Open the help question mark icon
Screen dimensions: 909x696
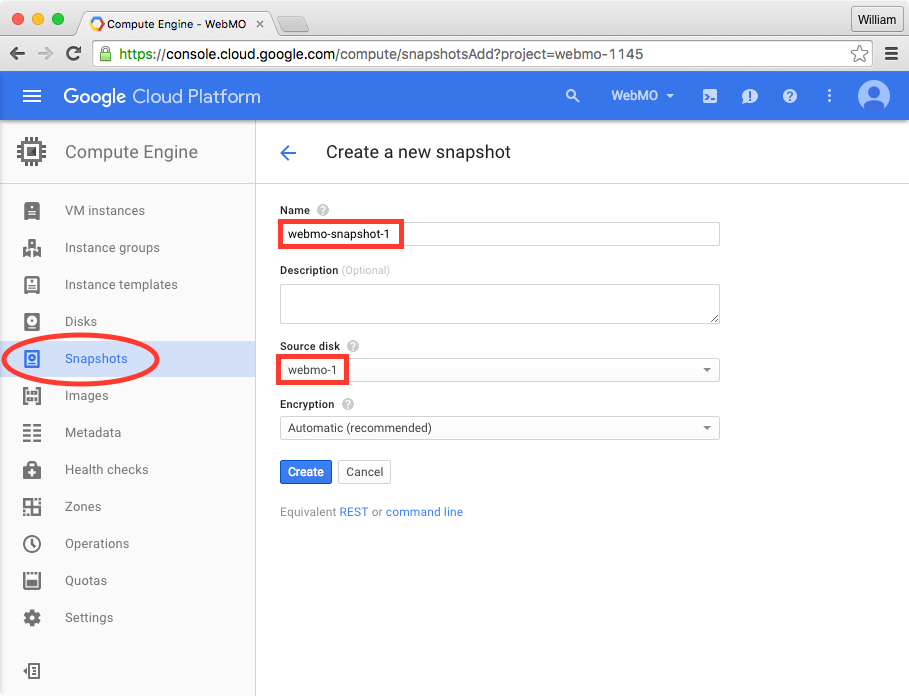coord(790,96)
